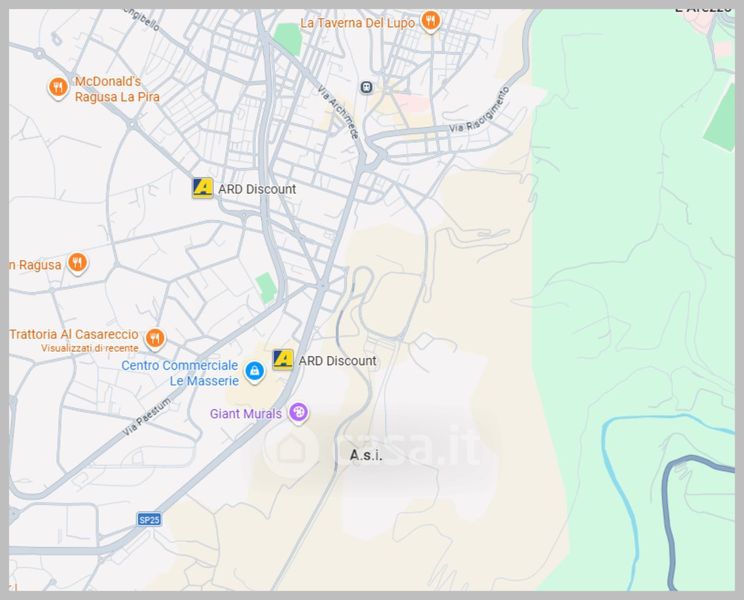Screen dimensions: 744x600
Task: Open the Giant Murals purple attraction icon
Action: point(298,412)
